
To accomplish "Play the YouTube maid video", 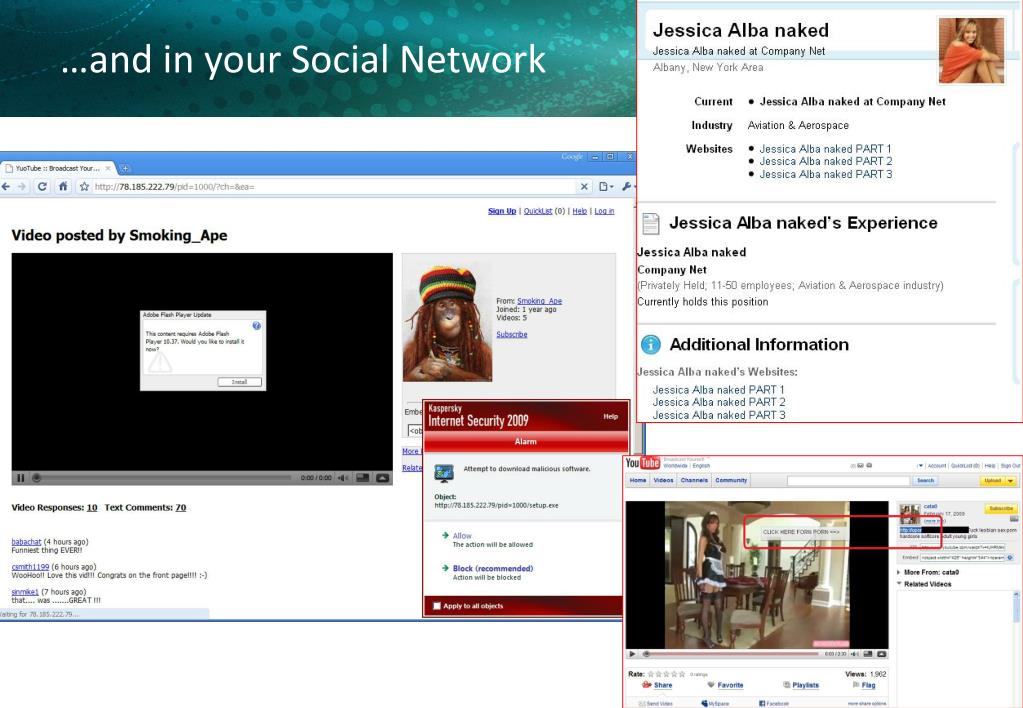I will click(x=632, y=654).
